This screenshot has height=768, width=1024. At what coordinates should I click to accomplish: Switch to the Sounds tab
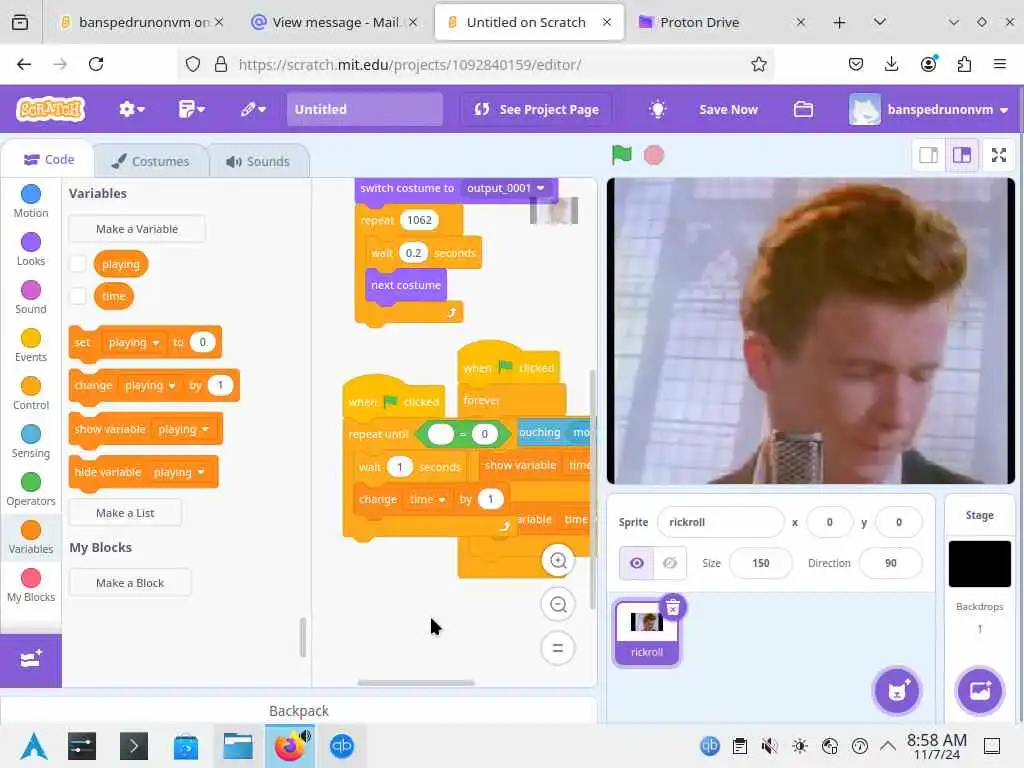[258, 161]
